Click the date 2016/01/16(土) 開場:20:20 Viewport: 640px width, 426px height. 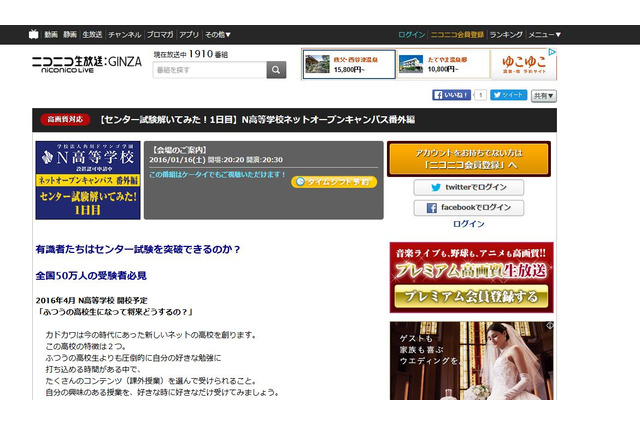pyautogui.click(x=197, y=160)
